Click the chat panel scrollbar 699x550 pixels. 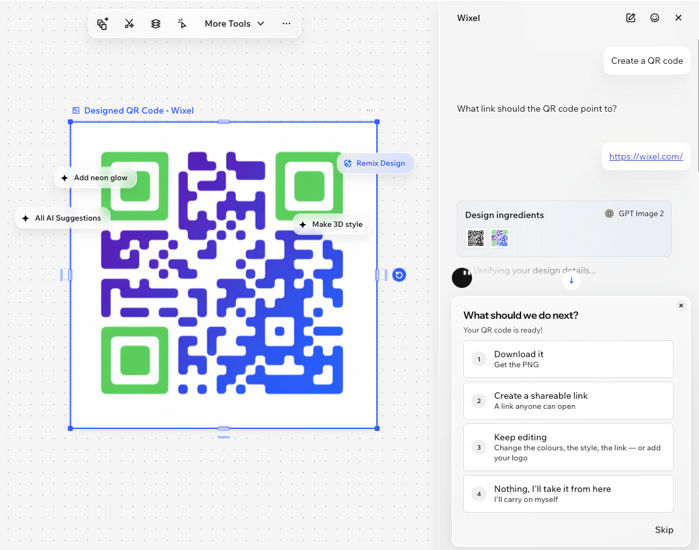pos(697,107)
